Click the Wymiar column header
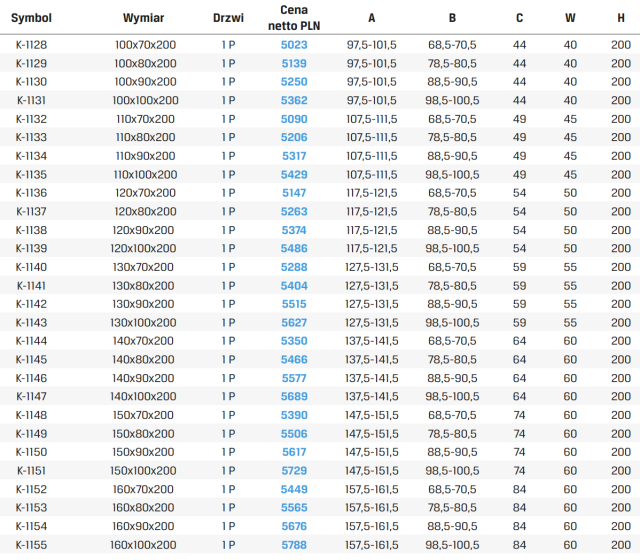Screen dimensions: 640x560 coord(143,18)
